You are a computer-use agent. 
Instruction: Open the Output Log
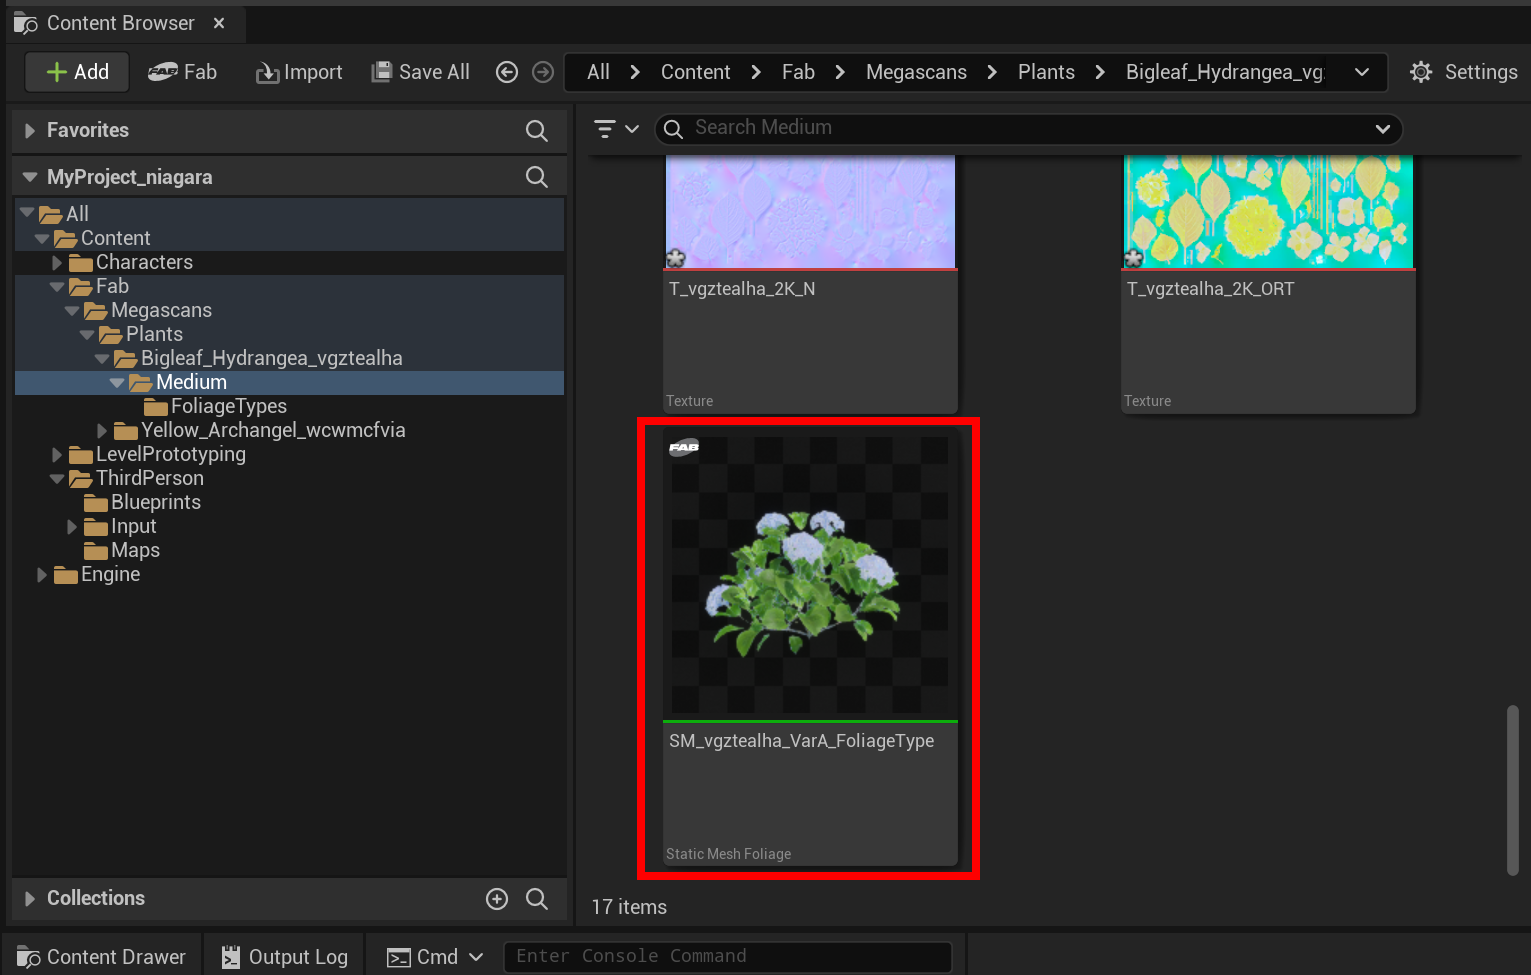(x=285, y=957)
